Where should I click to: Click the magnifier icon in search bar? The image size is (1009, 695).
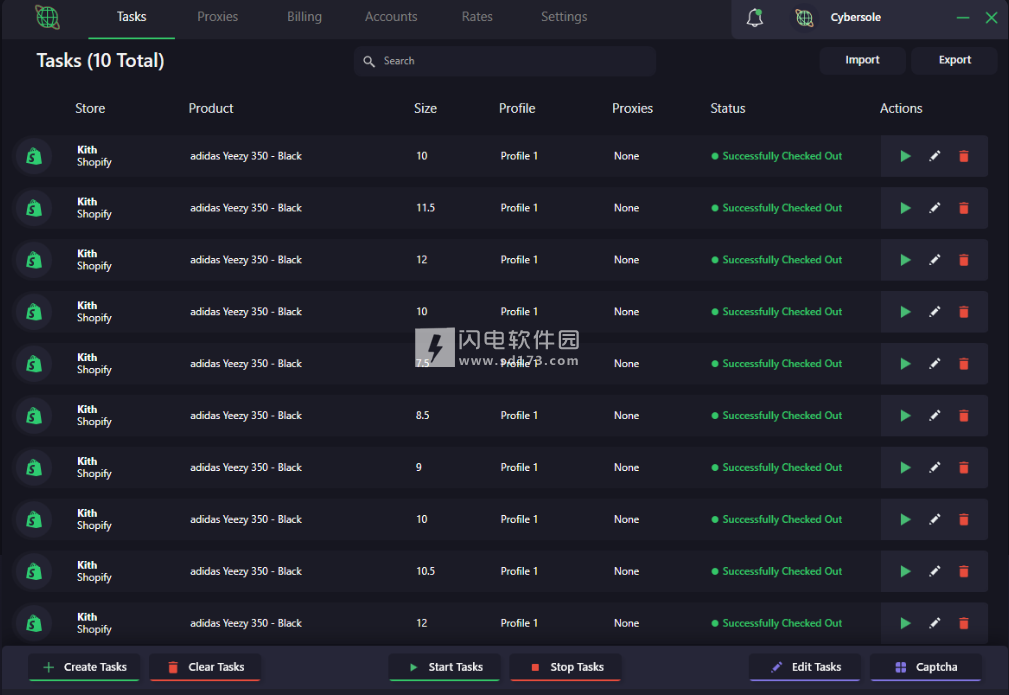[x=369, y=61]
